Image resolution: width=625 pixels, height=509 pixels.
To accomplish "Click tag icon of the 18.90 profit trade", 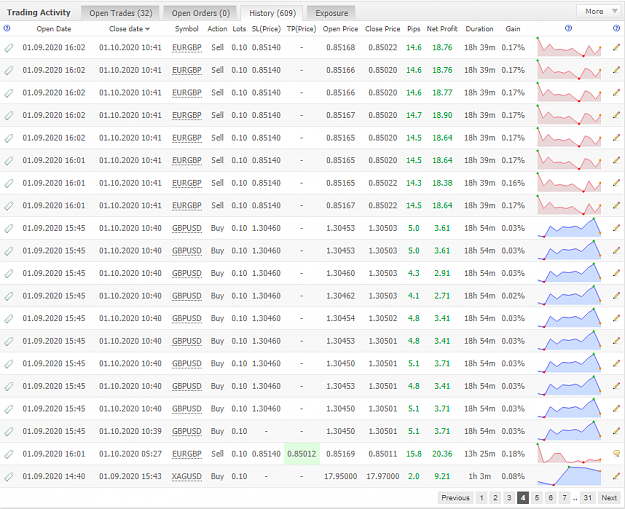I will click(x=8, y=116).
